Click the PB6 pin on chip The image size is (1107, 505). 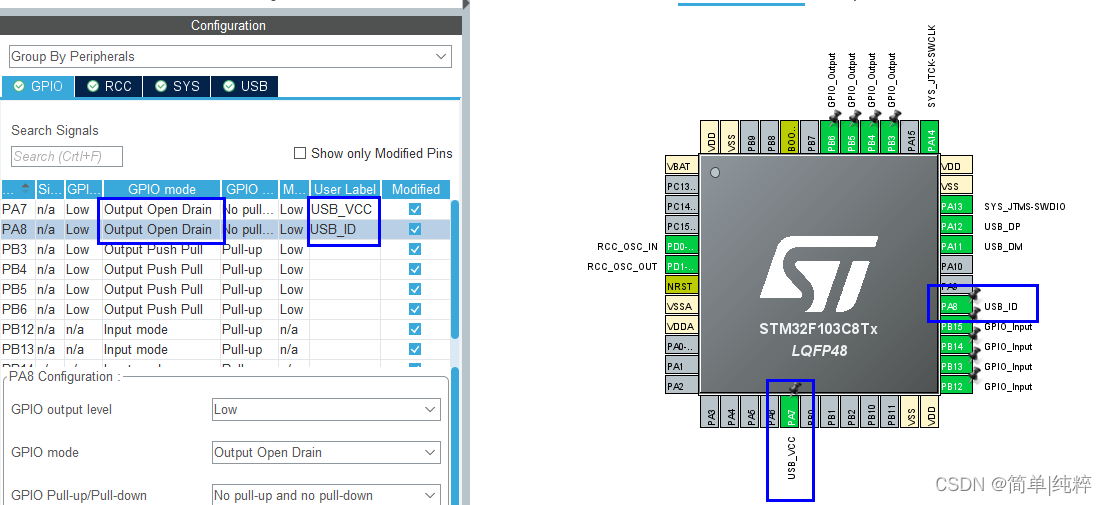832,136
